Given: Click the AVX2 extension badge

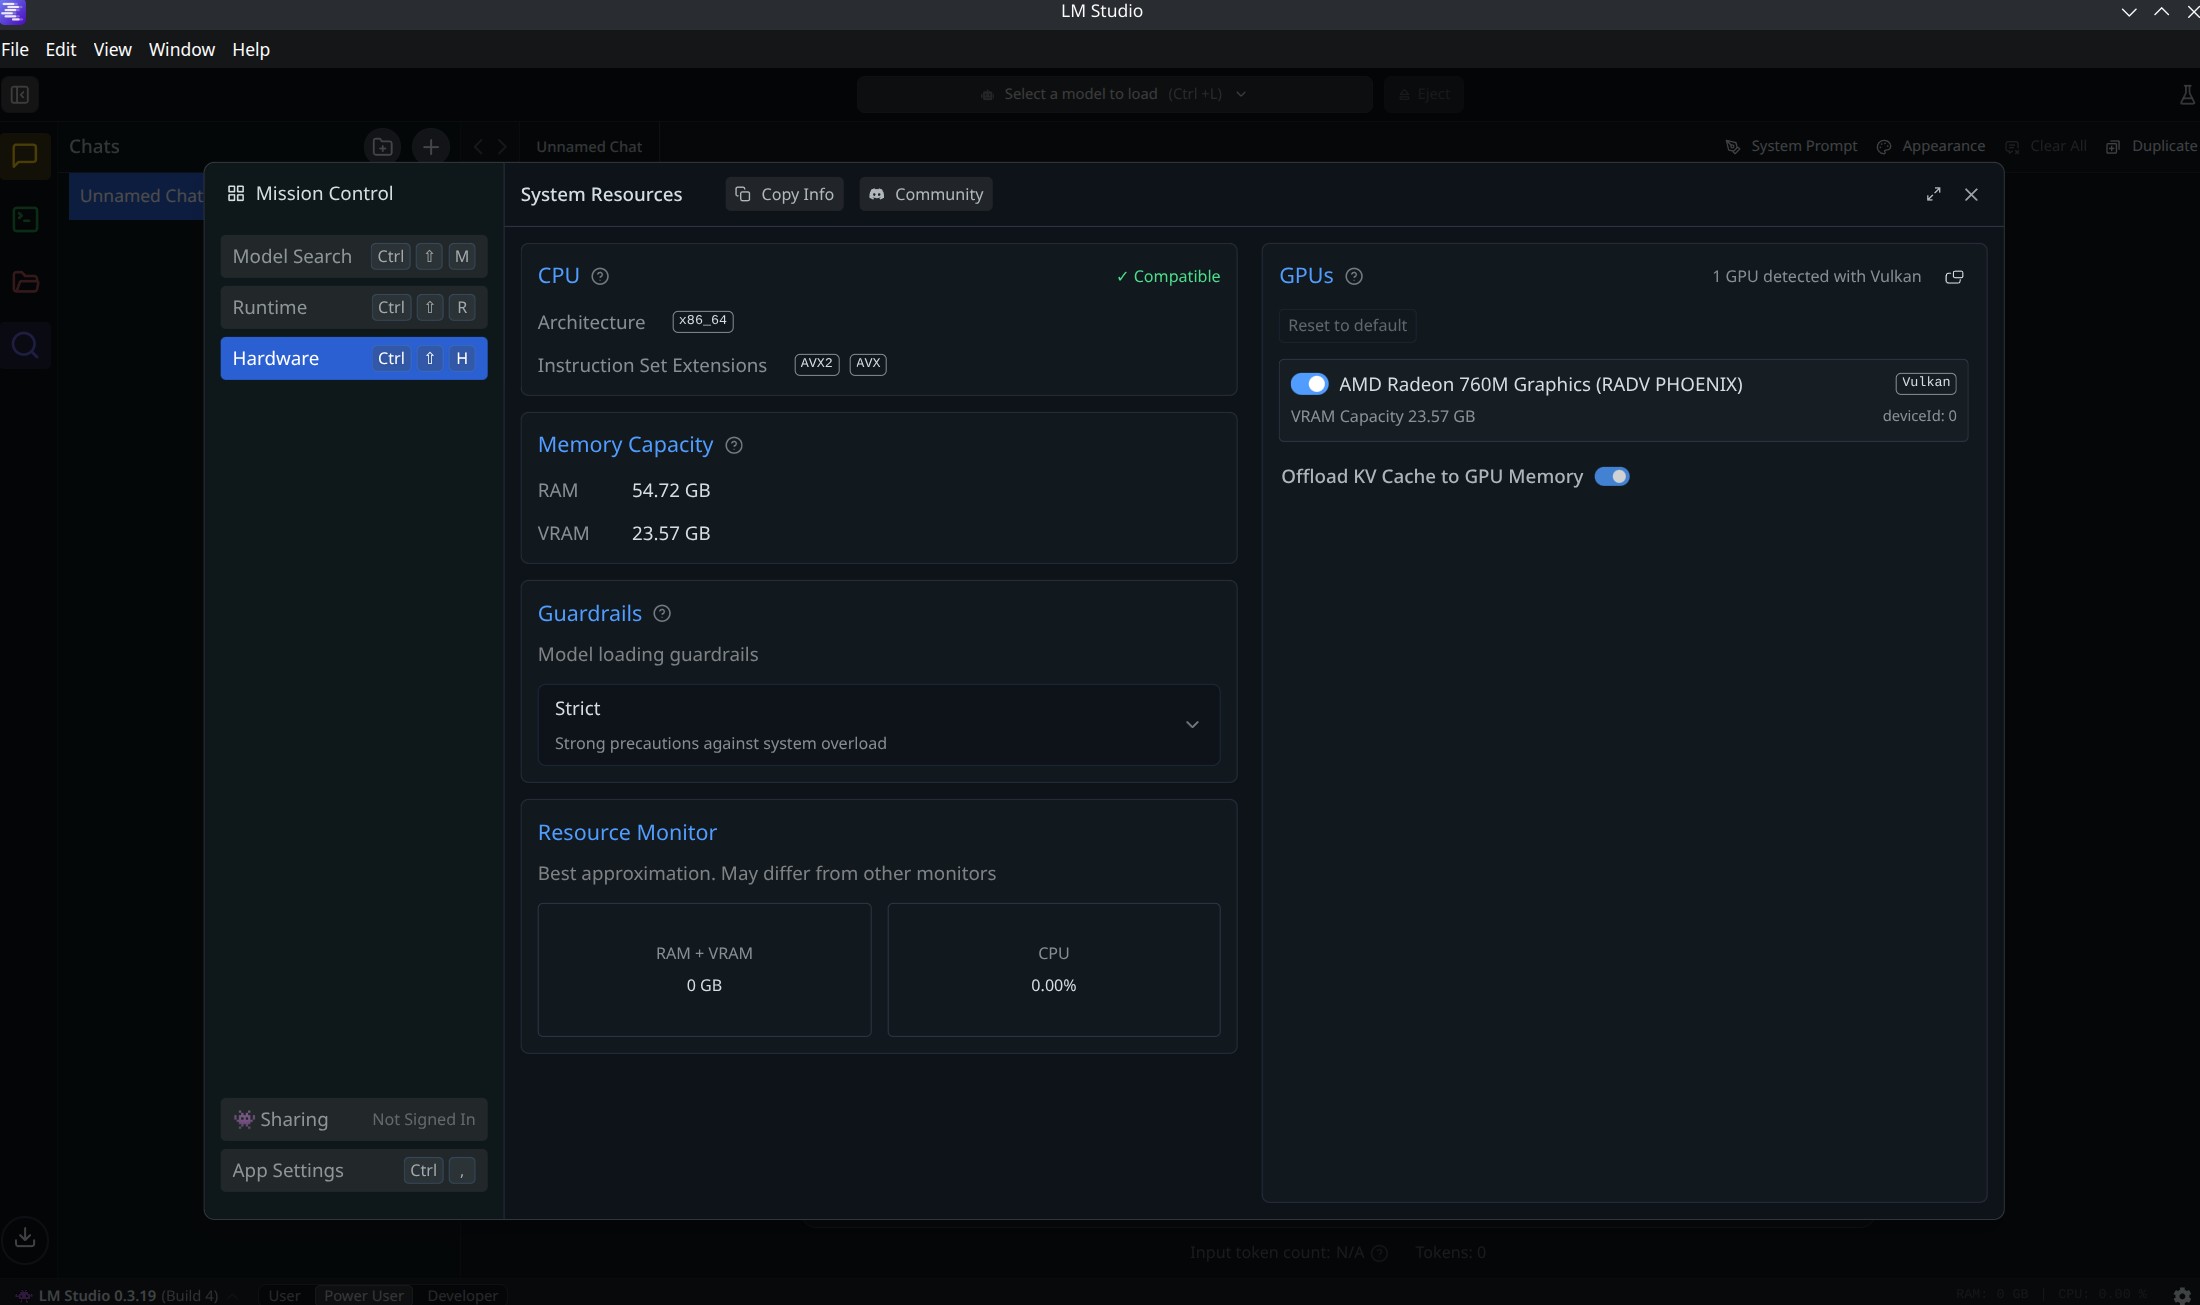Looking at the screenshot, I should (816, 364).
